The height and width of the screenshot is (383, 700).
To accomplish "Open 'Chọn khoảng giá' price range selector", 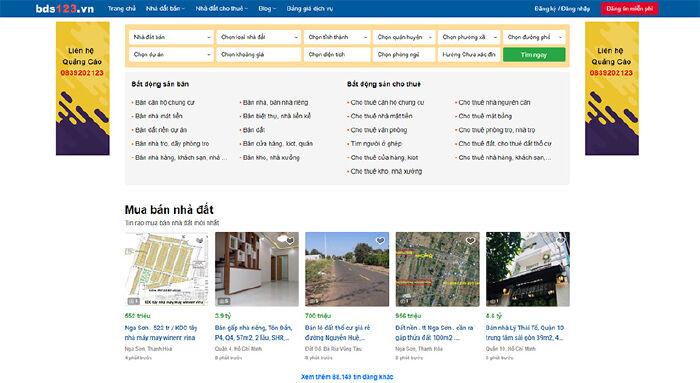I will tap(258, 54).
